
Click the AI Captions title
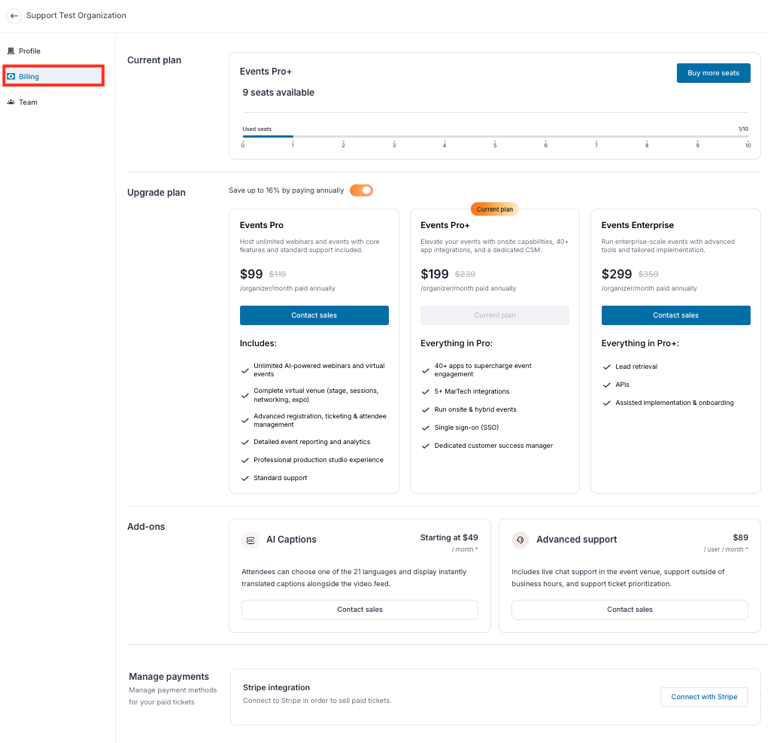[291, 540]
